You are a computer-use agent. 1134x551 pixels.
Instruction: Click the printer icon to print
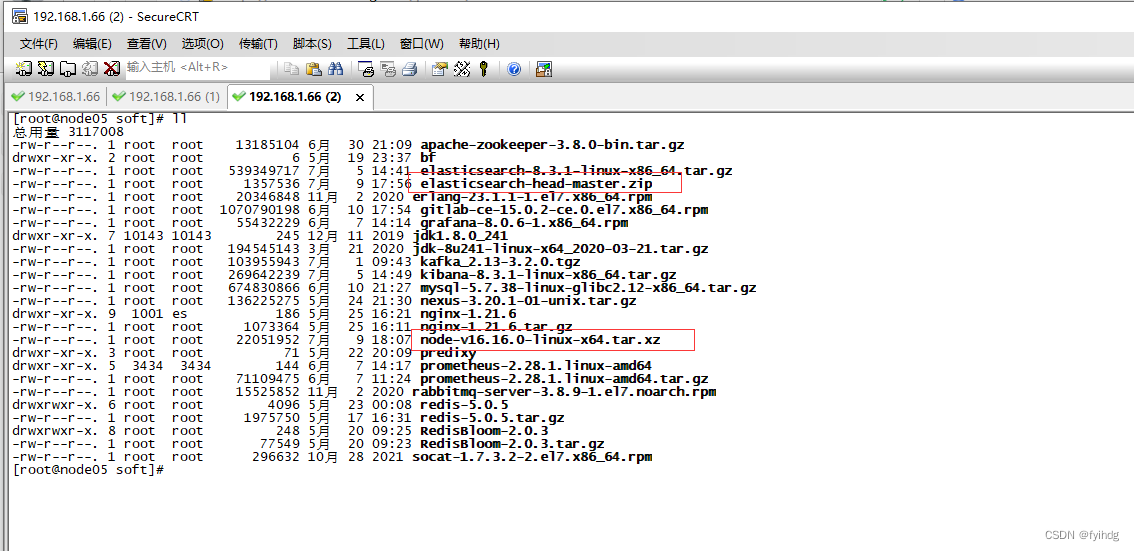point(409,69)
